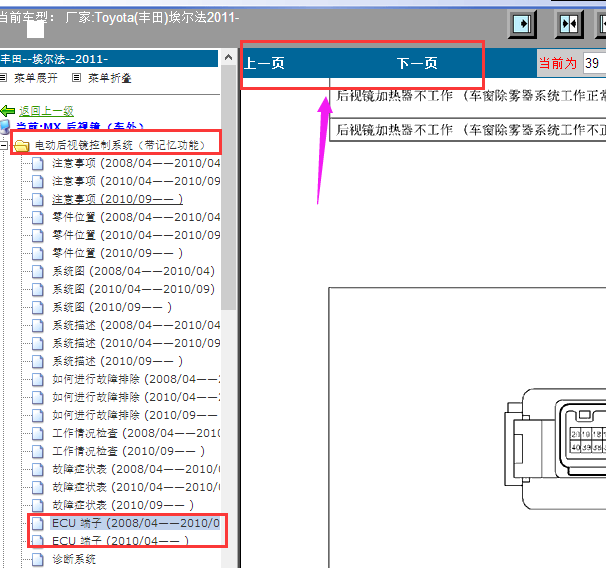Click the tree panel scrollbar up arrow
This screenshot has width=606, height=568.
[x=228, y=58]
